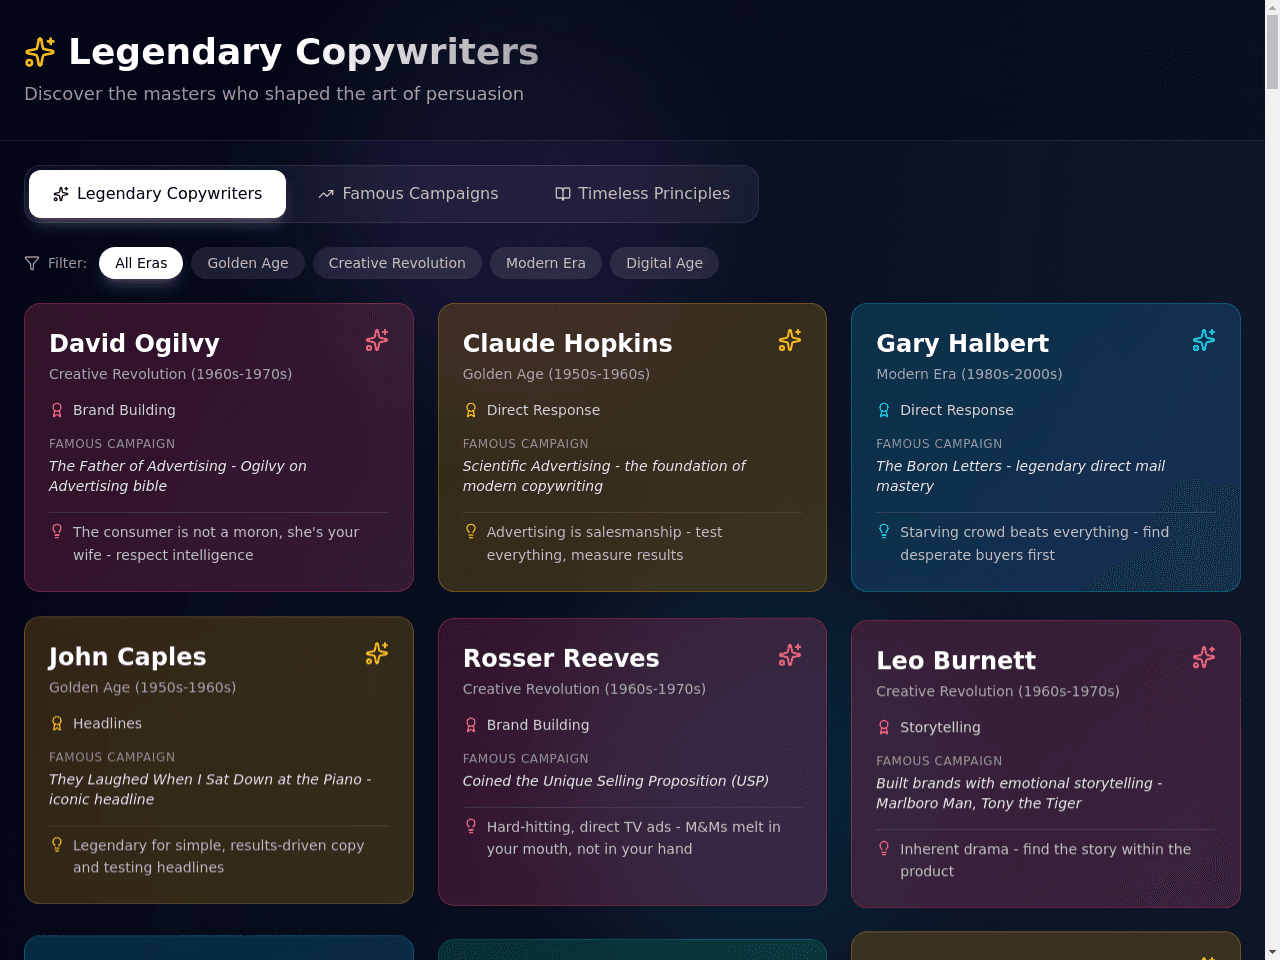The width and height of the screenshot is (1280, 960).
Task: Click the sparkle icon on David Ogilvy card
Action: 377,340
